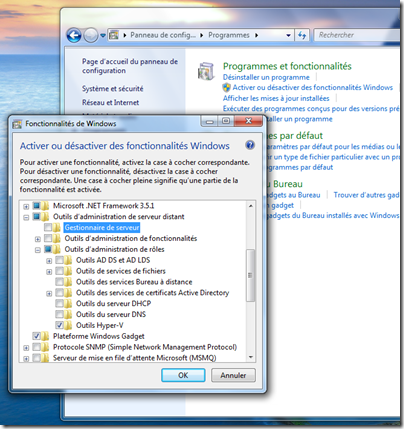Select 'Outils Hyper-V' tree label
The width and height of the screenshot is (404, 429).
100,325
